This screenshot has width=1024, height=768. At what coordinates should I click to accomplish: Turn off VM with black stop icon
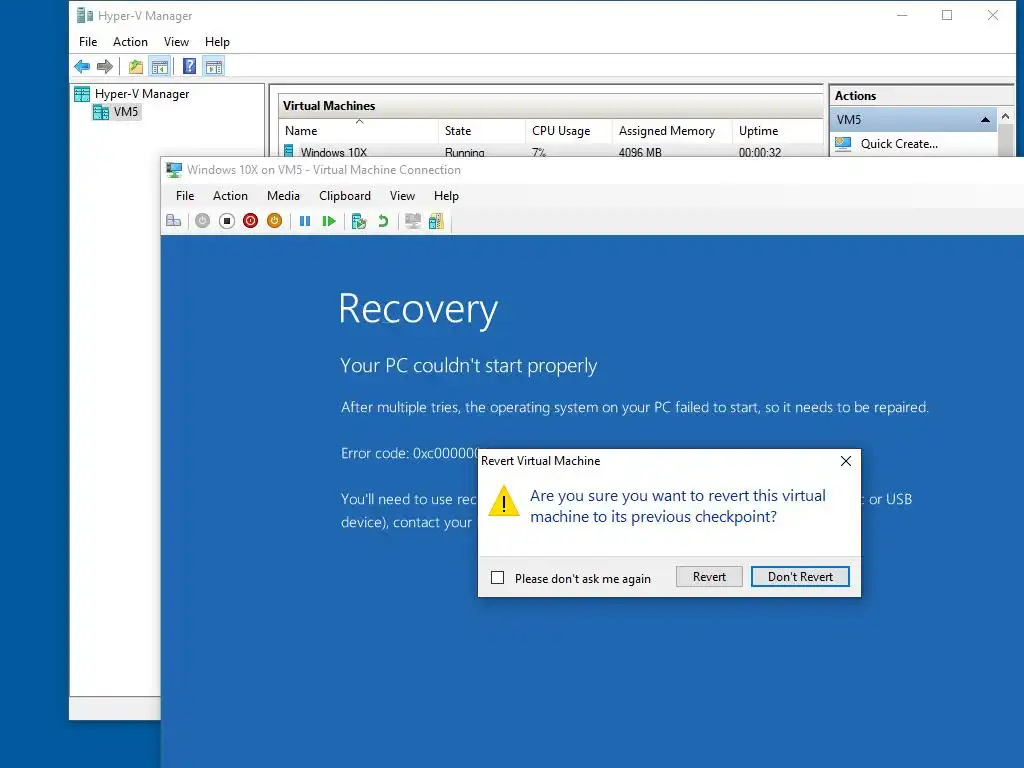[227, 221]
